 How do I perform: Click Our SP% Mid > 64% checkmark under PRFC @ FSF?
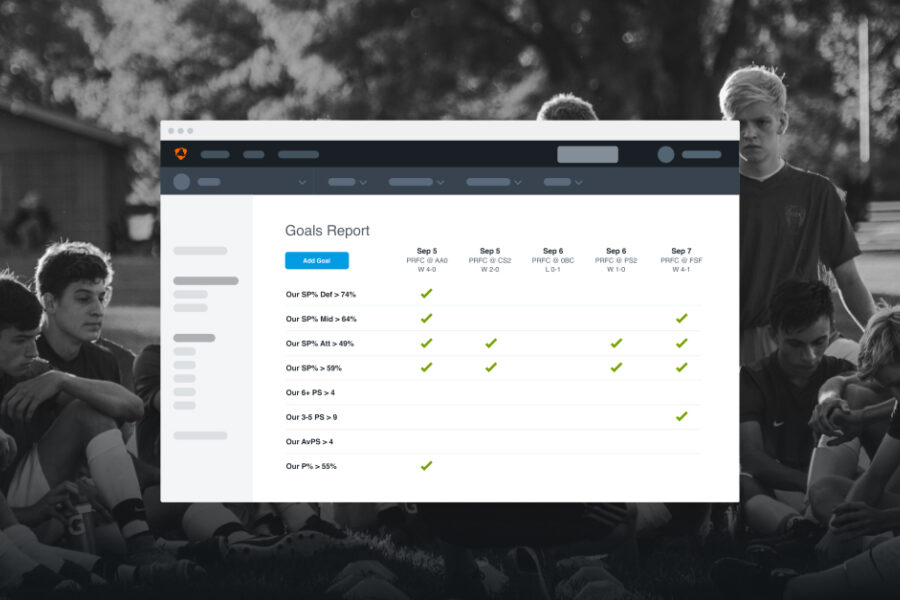681,318
